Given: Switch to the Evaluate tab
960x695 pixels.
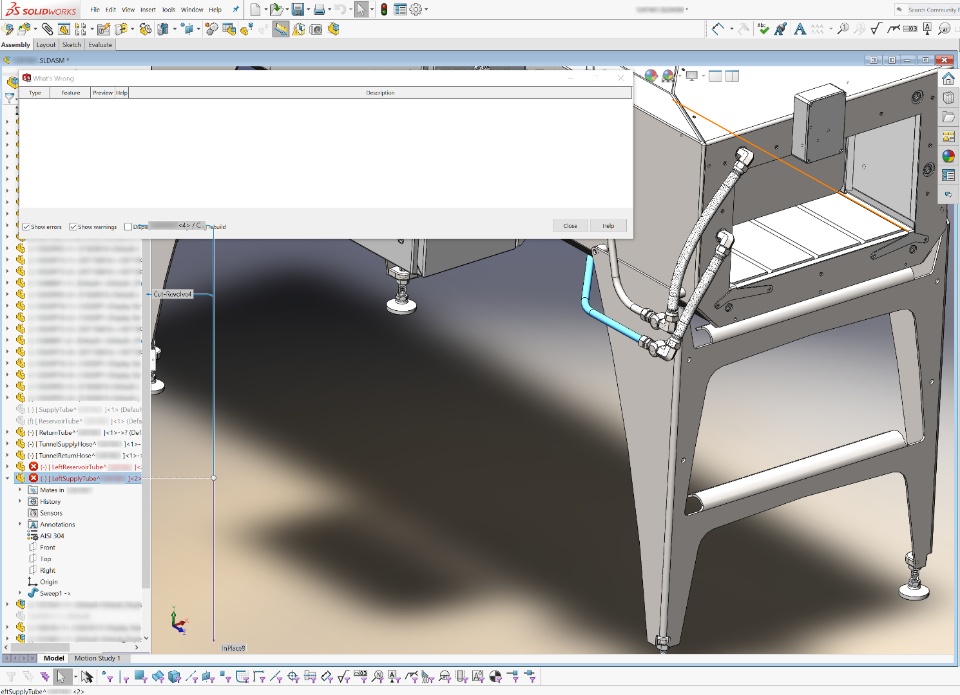Looking at the screenshot, I should [100, 45].
